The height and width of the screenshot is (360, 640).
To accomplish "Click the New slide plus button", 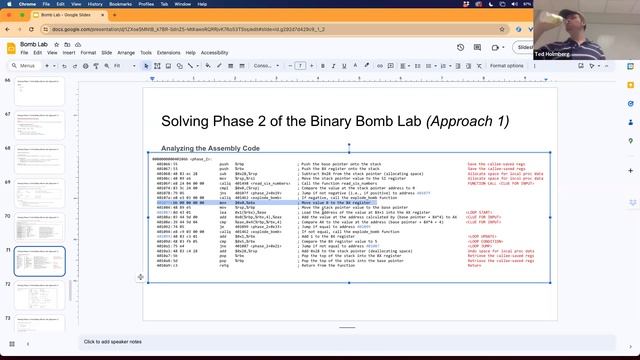I will (x=47, y=66).
